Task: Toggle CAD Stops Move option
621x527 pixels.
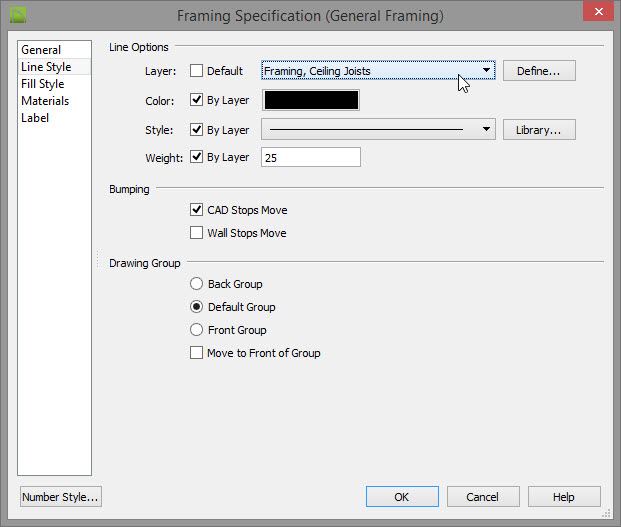Action: tap(196, 209)
